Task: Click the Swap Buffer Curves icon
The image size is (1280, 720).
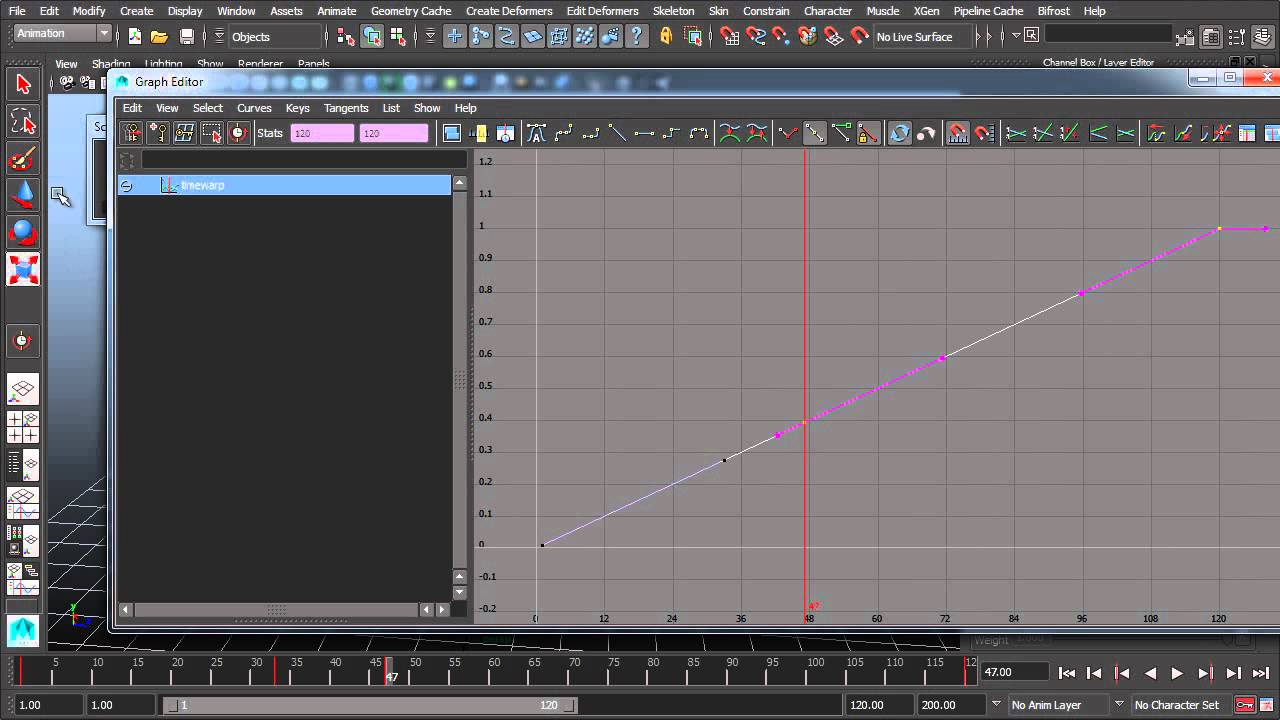Action: click(757, 133)
